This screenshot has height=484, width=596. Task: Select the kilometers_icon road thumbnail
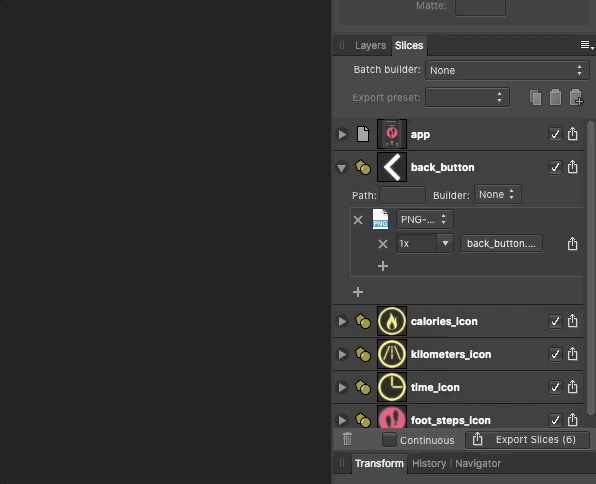pyautogui.click(x=392, y=354)
